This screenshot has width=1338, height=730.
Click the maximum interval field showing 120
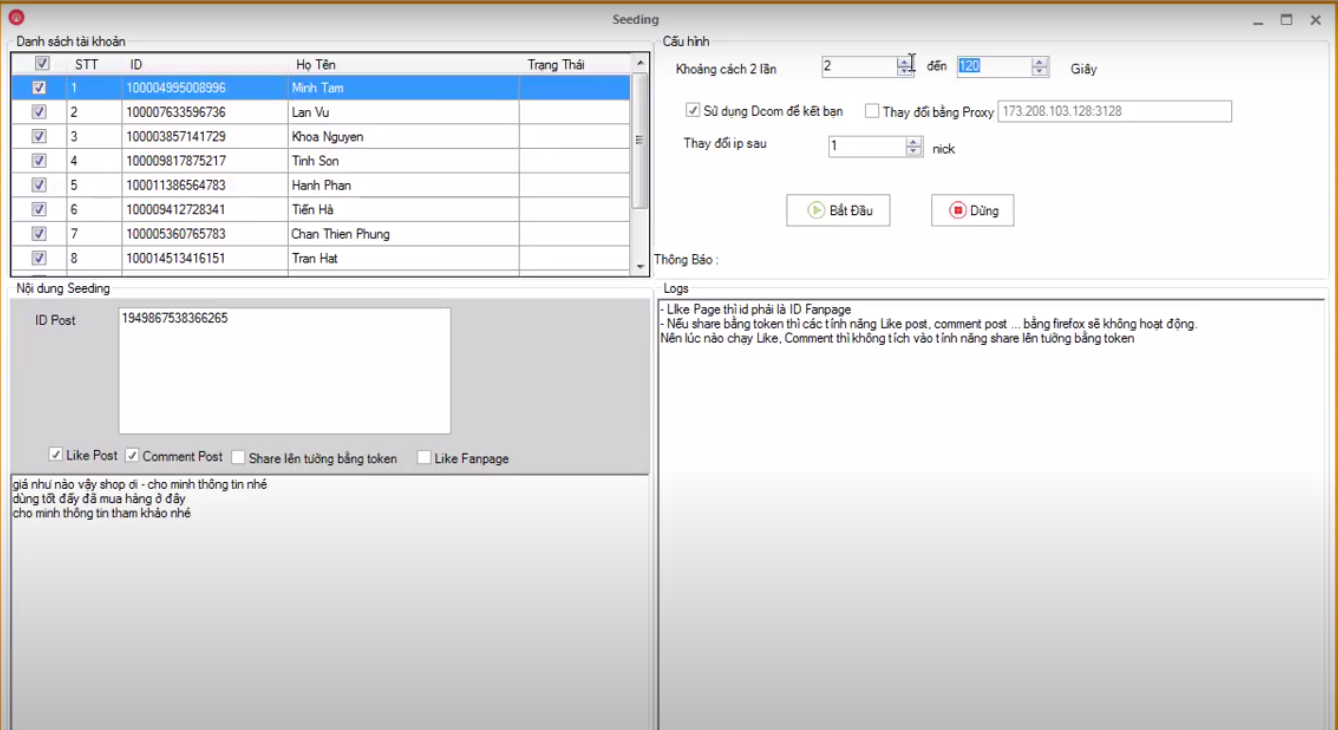(x=994, y=67)
